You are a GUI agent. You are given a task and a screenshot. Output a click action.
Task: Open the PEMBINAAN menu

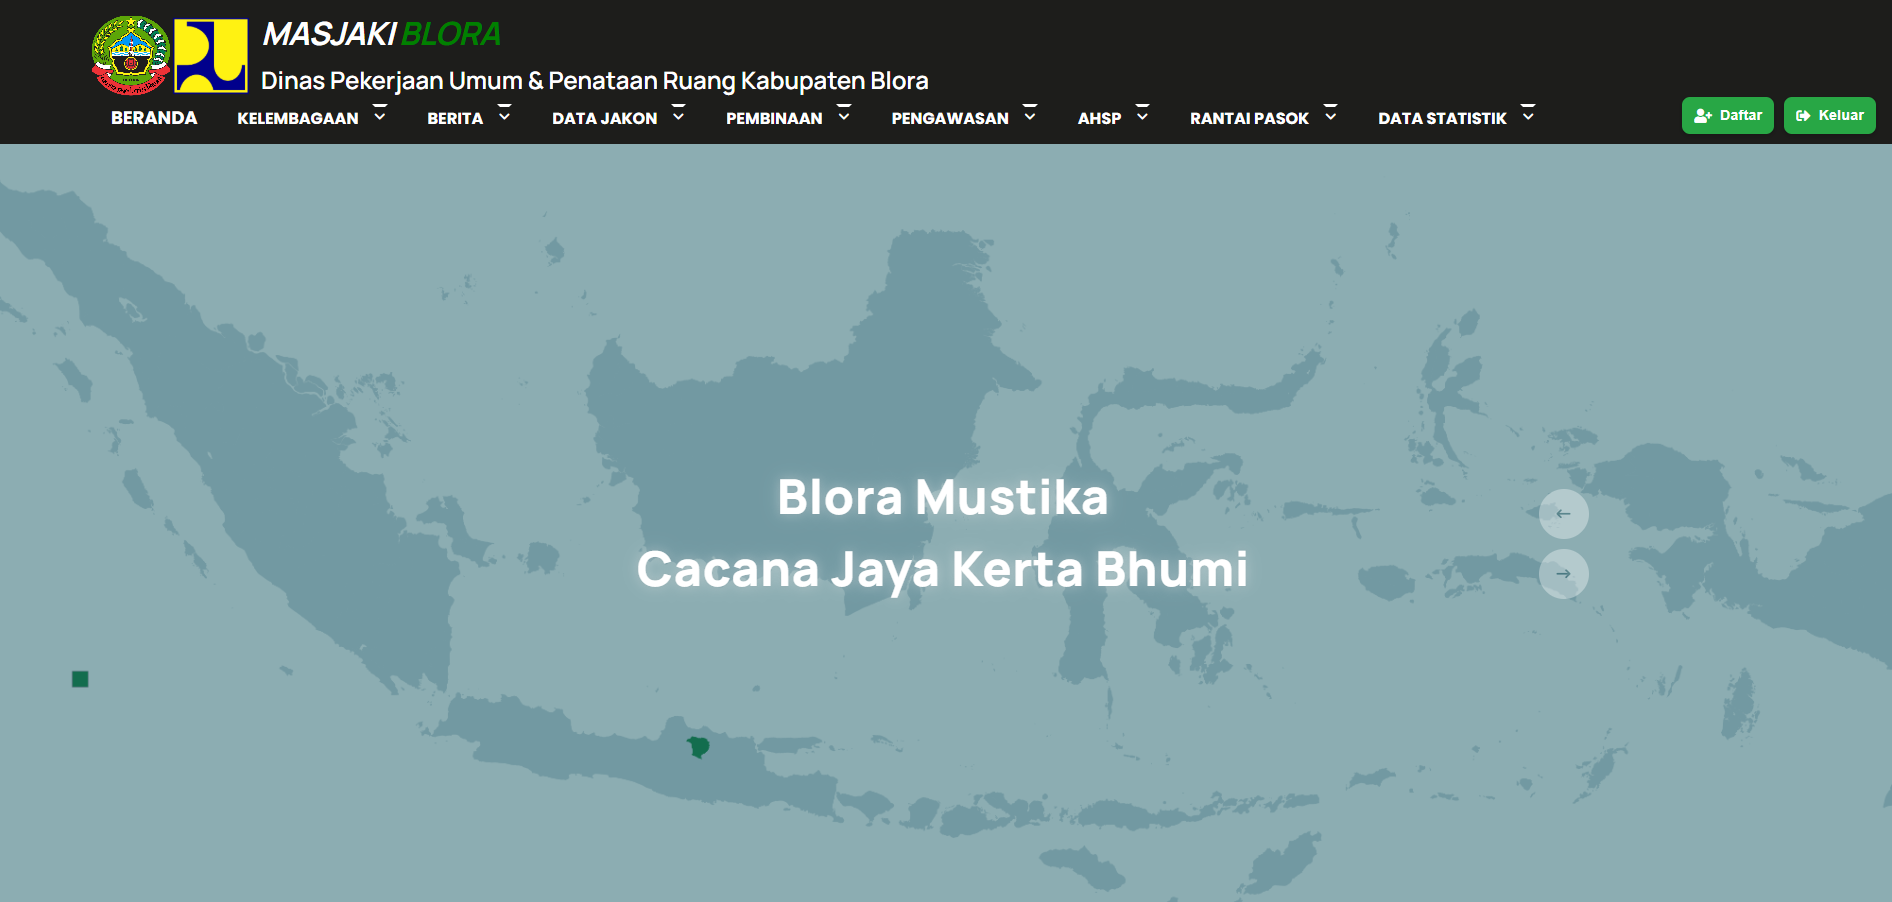[x=774, y=118]
